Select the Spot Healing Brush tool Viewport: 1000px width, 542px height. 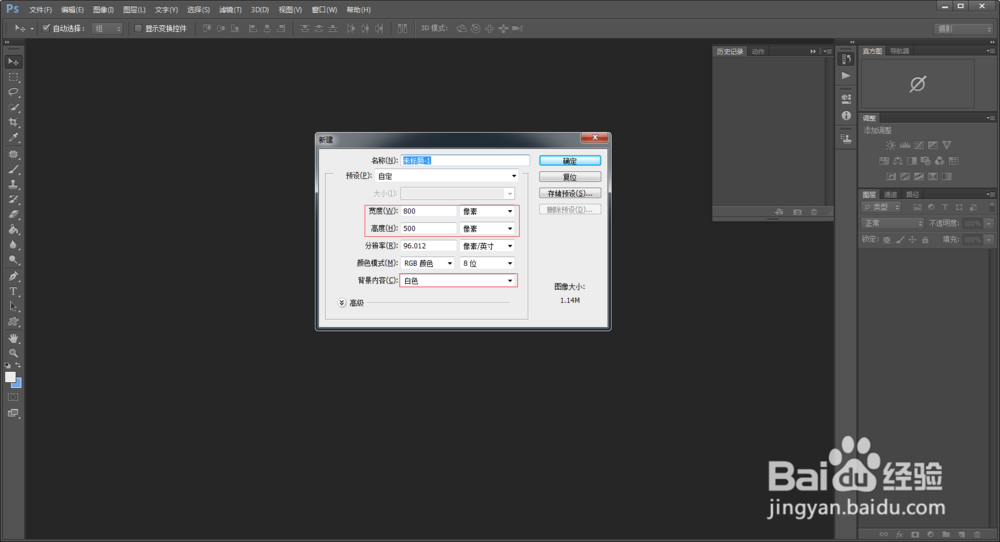click(13, 154)
